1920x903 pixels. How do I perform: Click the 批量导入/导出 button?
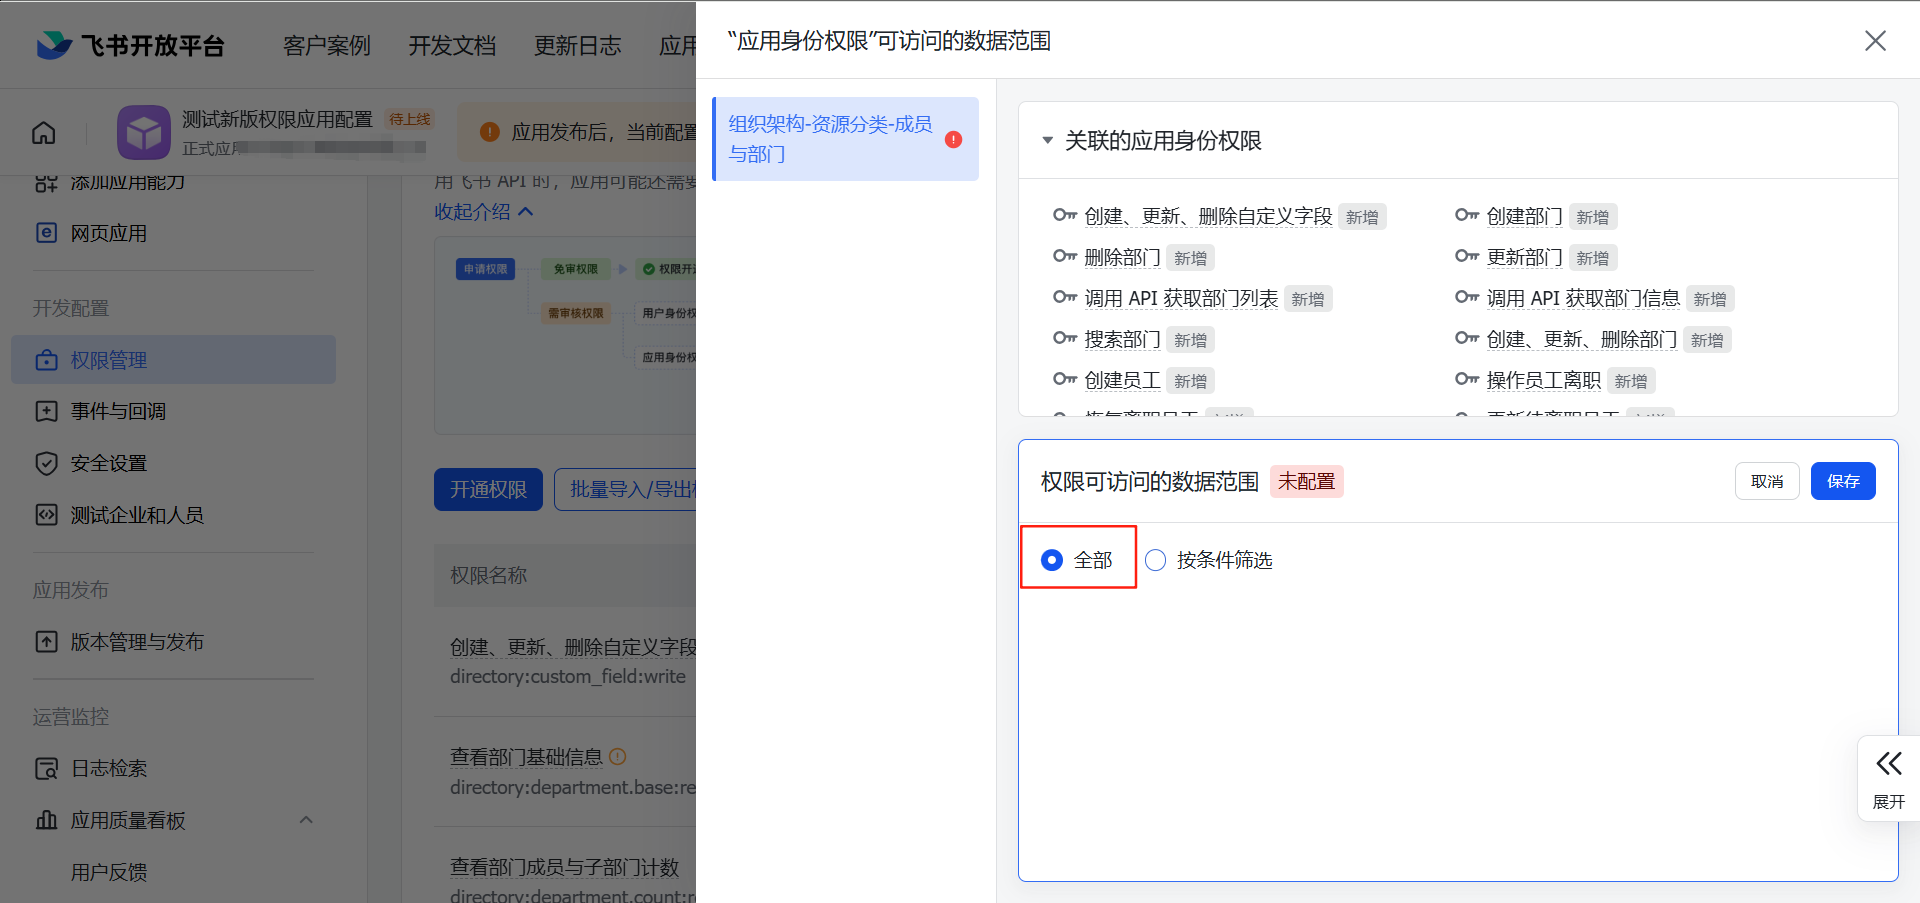click(x=626, y=489)
